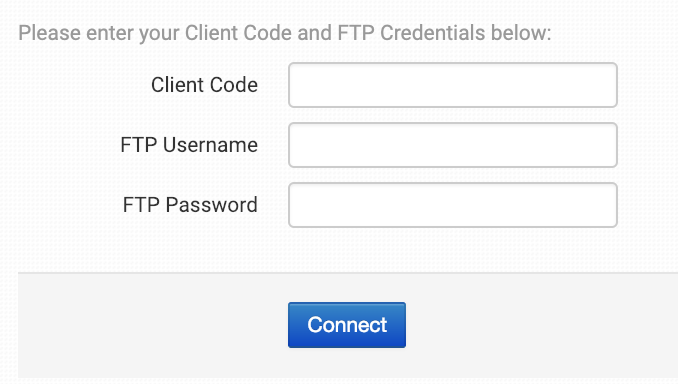
Task: Click the word Password in FTP Password label
Action: tap(211, 205)
